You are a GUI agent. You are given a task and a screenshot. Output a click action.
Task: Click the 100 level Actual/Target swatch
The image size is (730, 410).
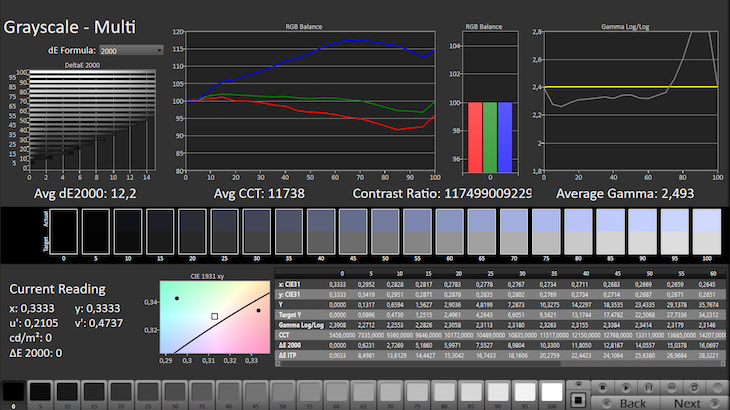[x=707, y=232]
